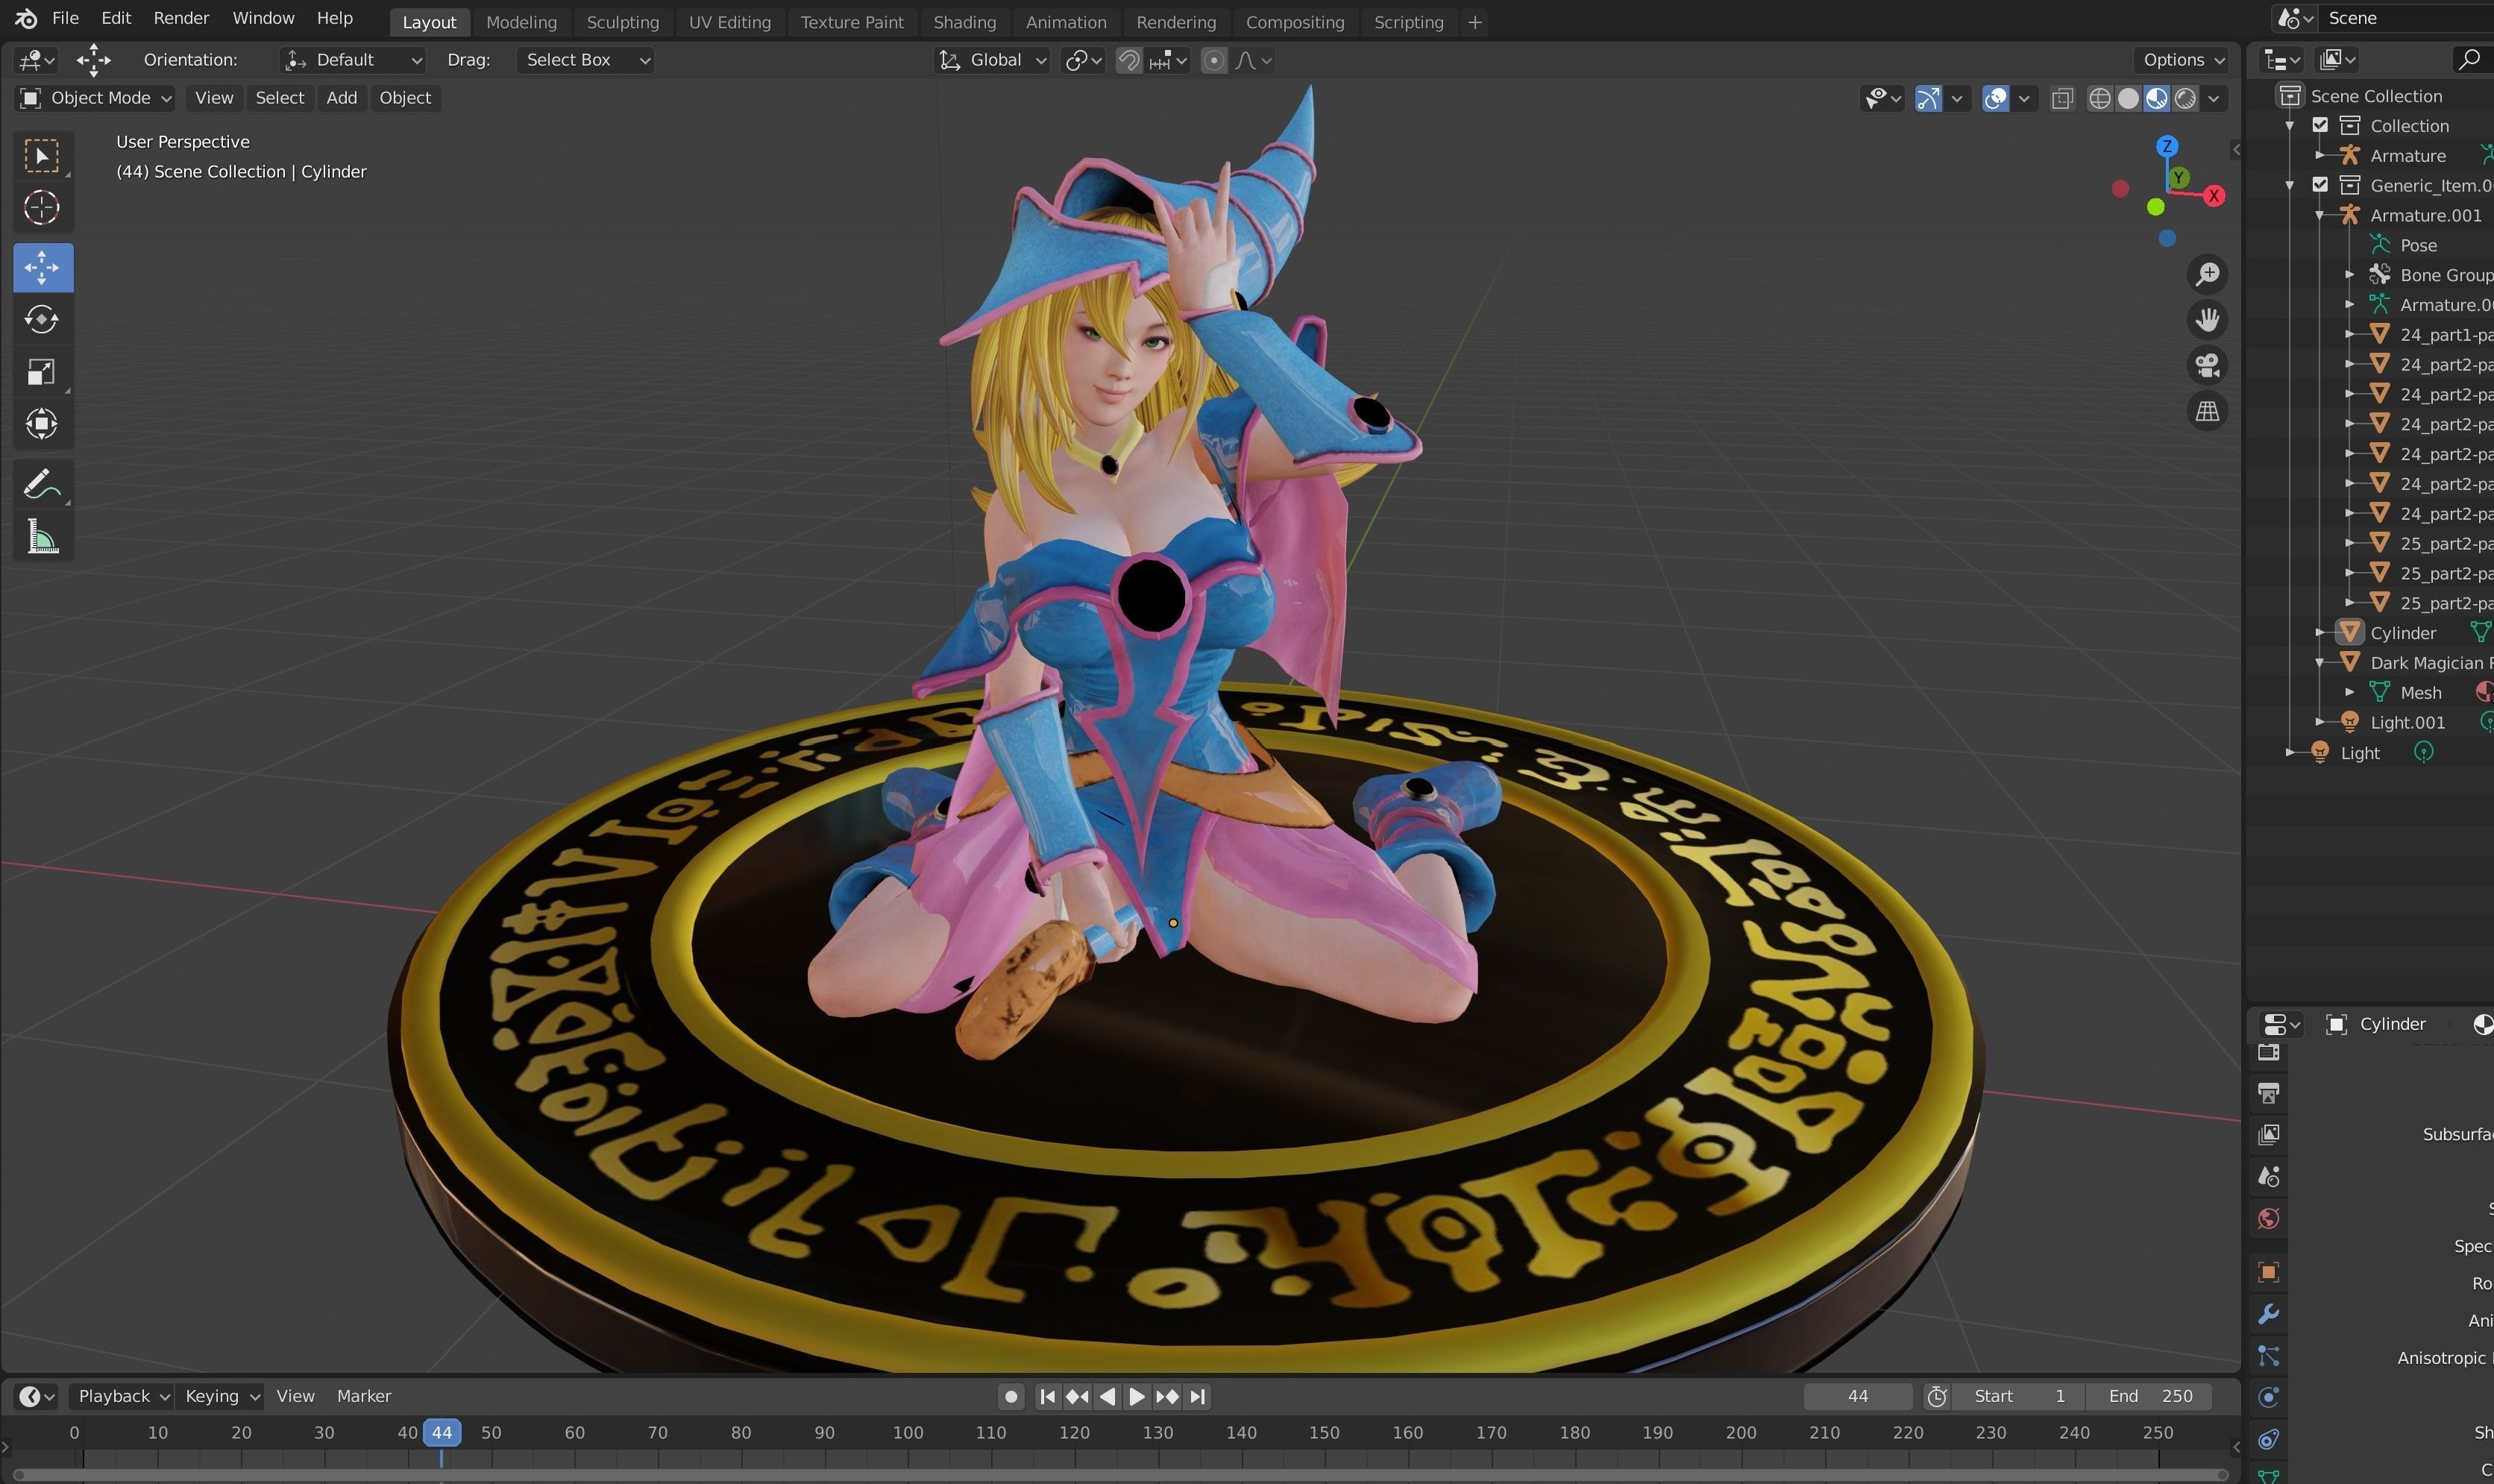Switch to rendered shading mode
Image resolution: width=2494 pixels, height=1484 pixels.
[2185, 98]
